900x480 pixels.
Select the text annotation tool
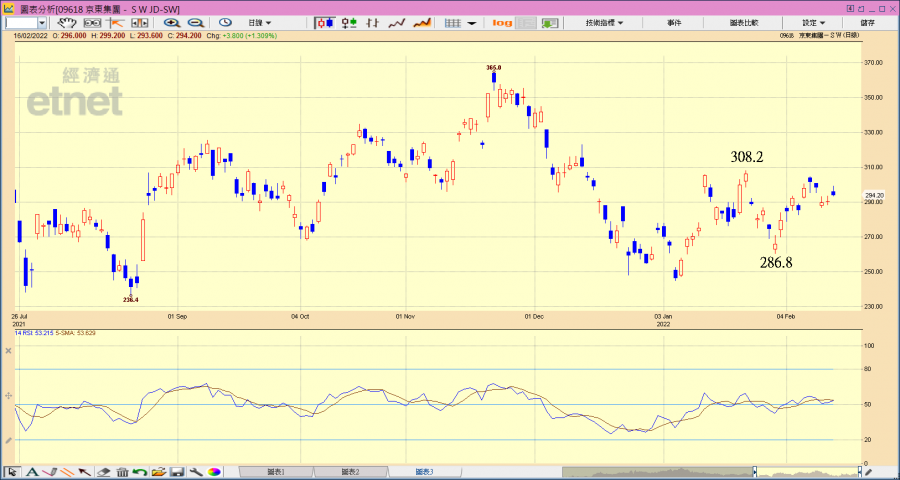coord(32,471)
